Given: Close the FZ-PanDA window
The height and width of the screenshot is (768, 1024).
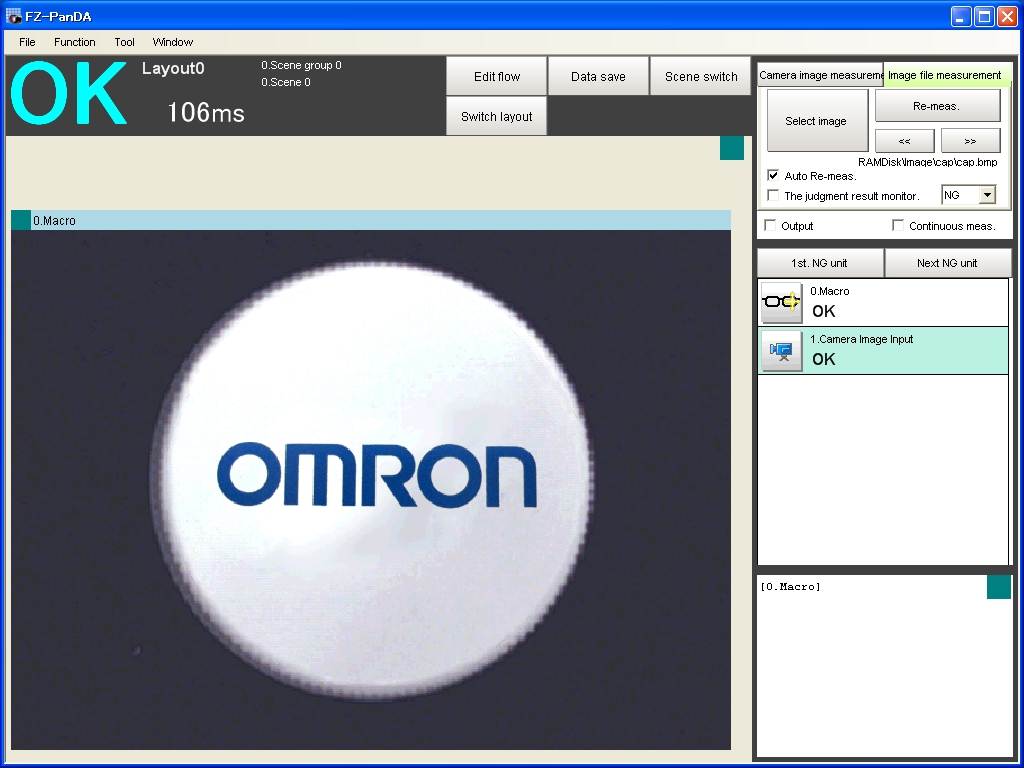Looking at the screenshot, I should [1006, 16].
